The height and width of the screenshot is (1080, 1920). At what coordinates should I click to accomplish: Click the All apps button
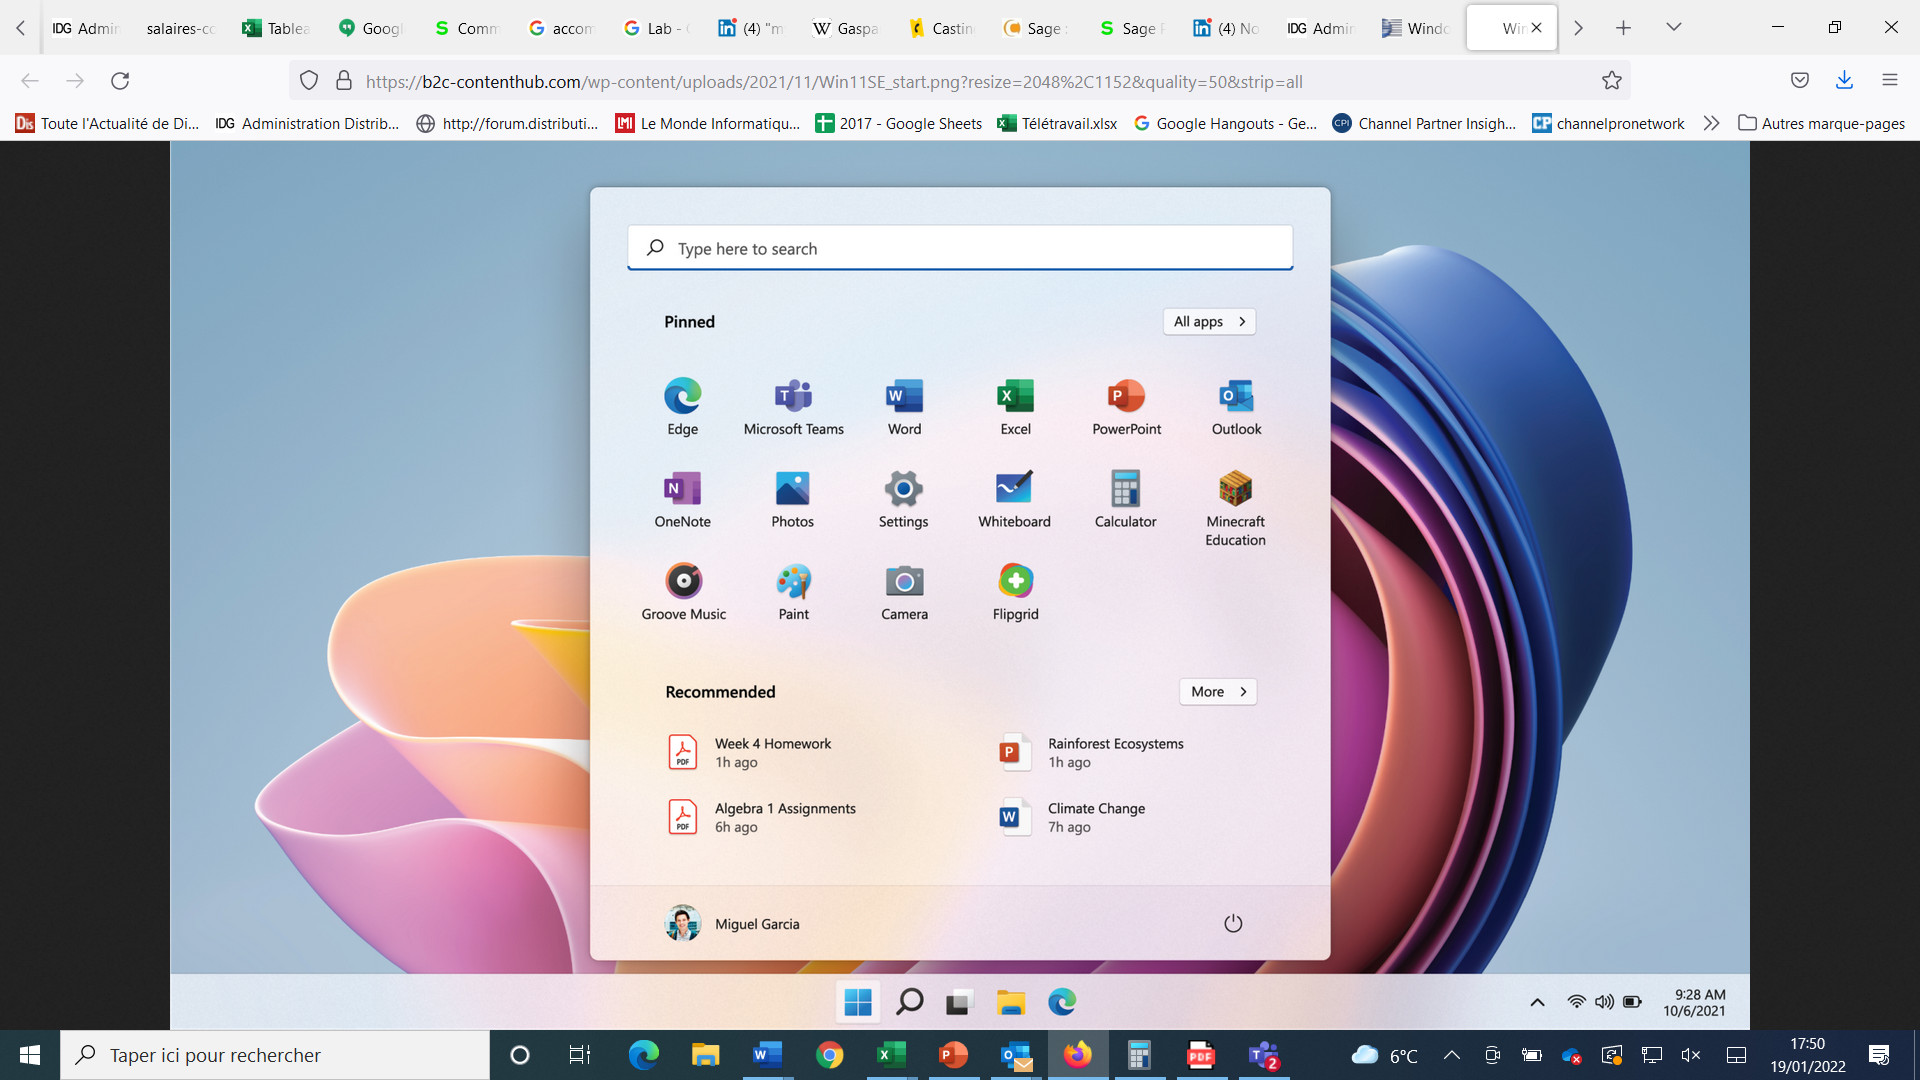point(1209,321)
